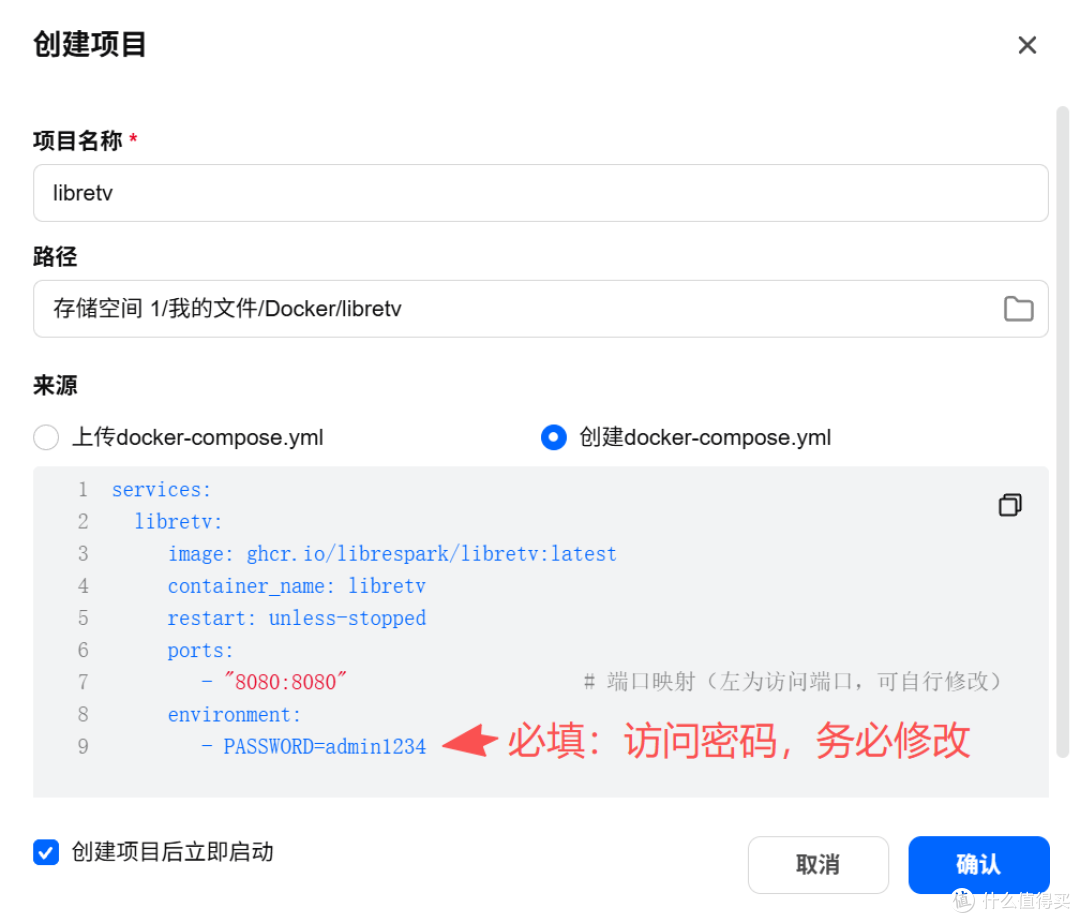Image resolution: width=1080 pixels, height=923 pixels.
Task: Click the 'ports:' code line
Action: [x=200, y=650]
